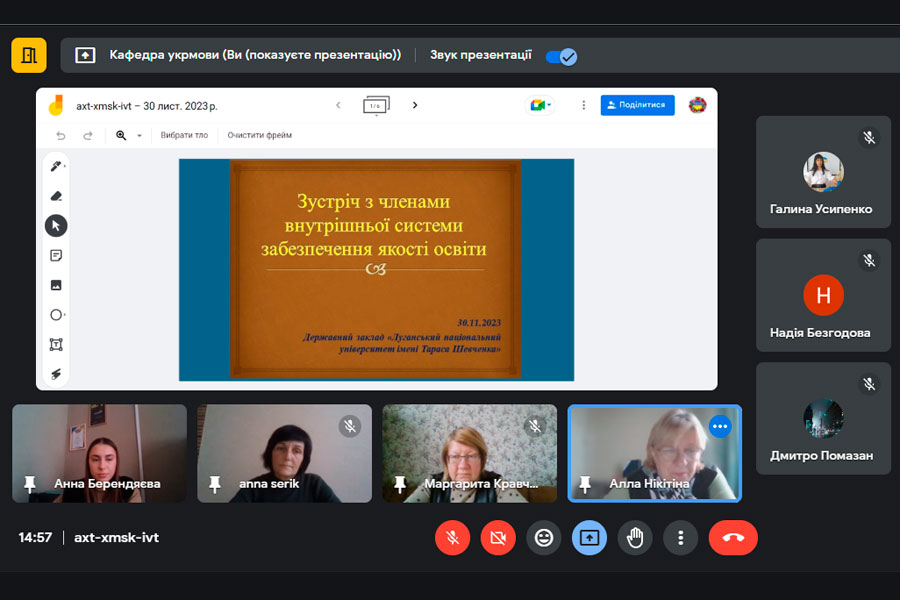The height and width of the screenshot is (600, 900).
Task: Select the Add image tool
Action: point(56,285)
